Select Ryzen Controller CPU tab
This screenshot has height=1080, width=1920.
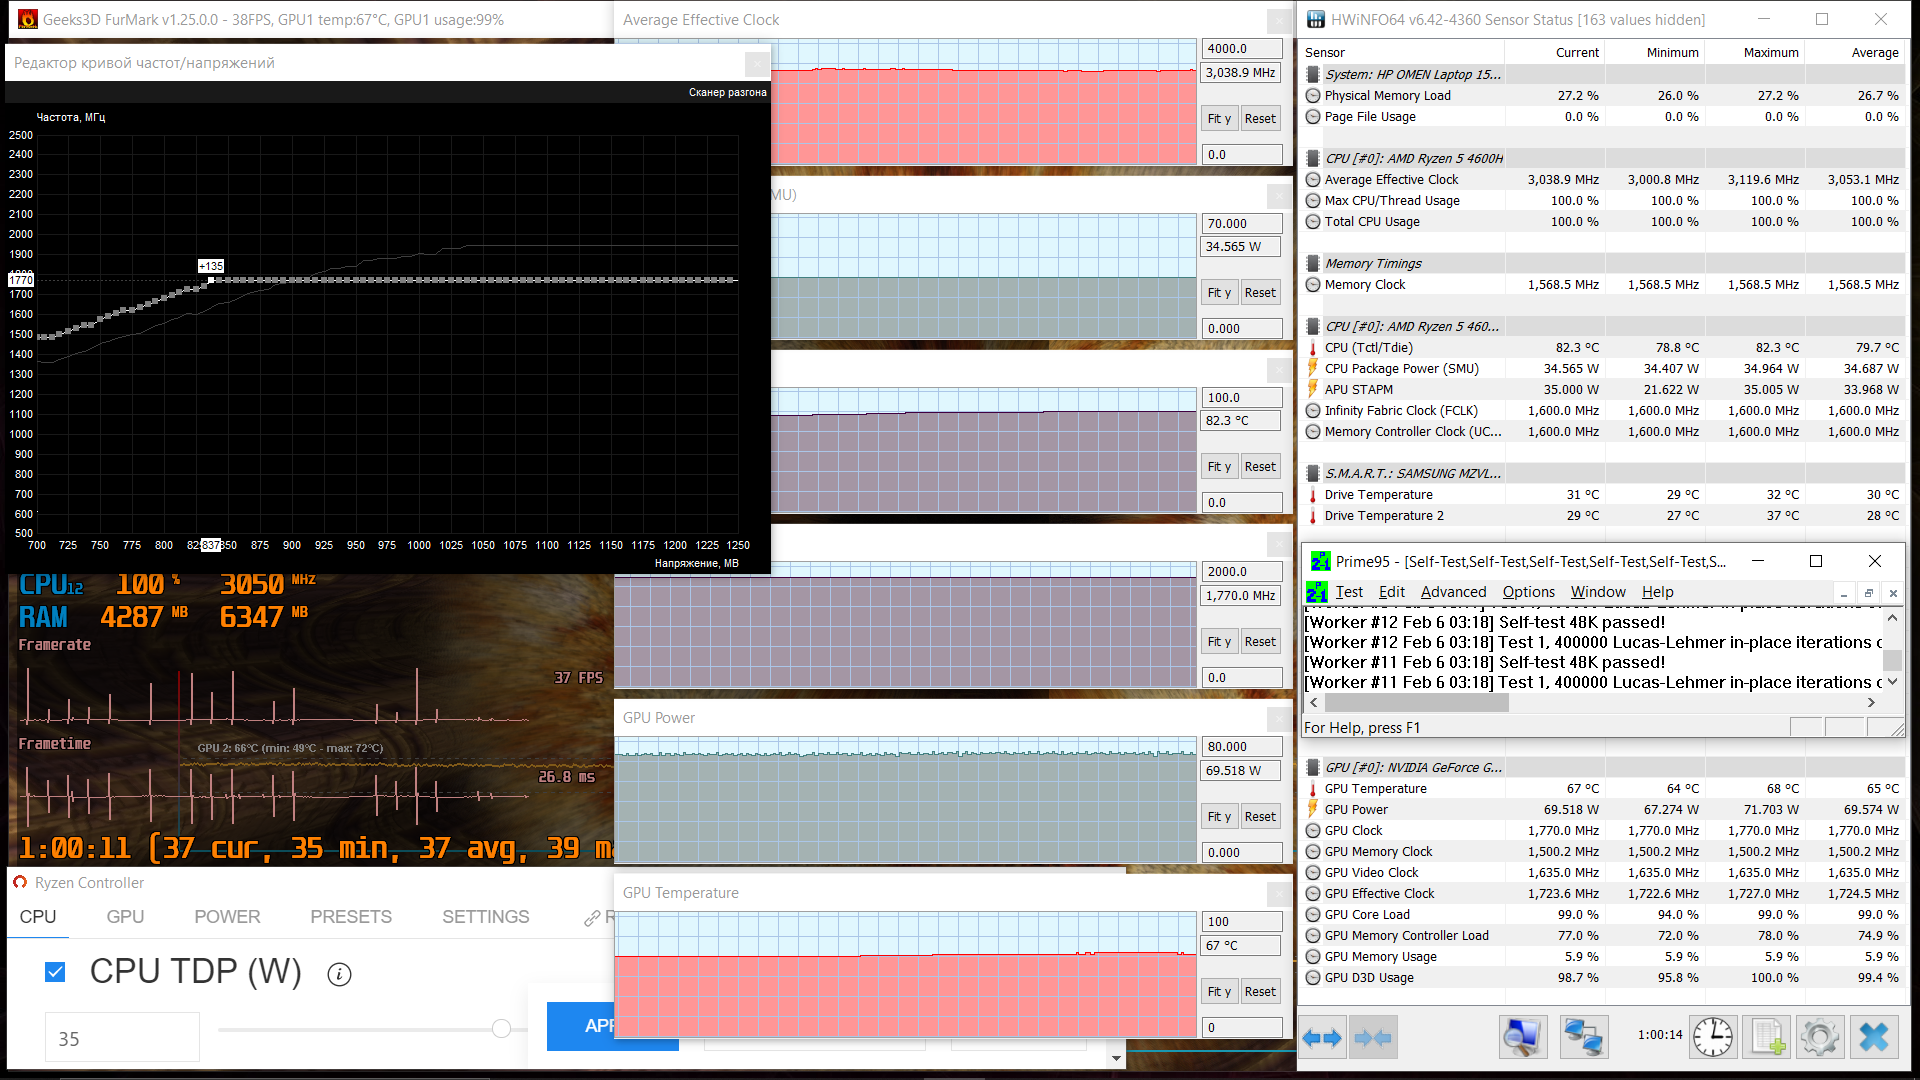(38, 917)
